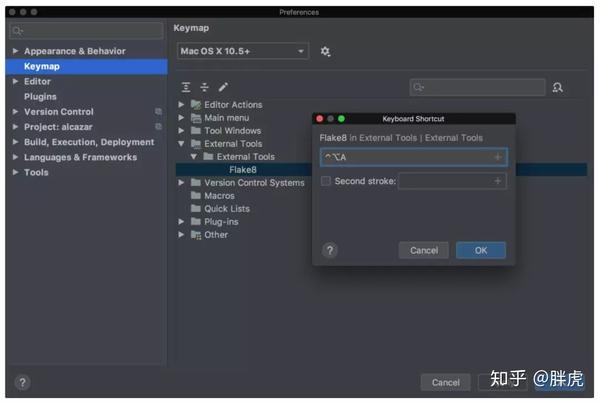Click the pencil edit shortcut icon

pyautogui.click(x=223, y=87)
